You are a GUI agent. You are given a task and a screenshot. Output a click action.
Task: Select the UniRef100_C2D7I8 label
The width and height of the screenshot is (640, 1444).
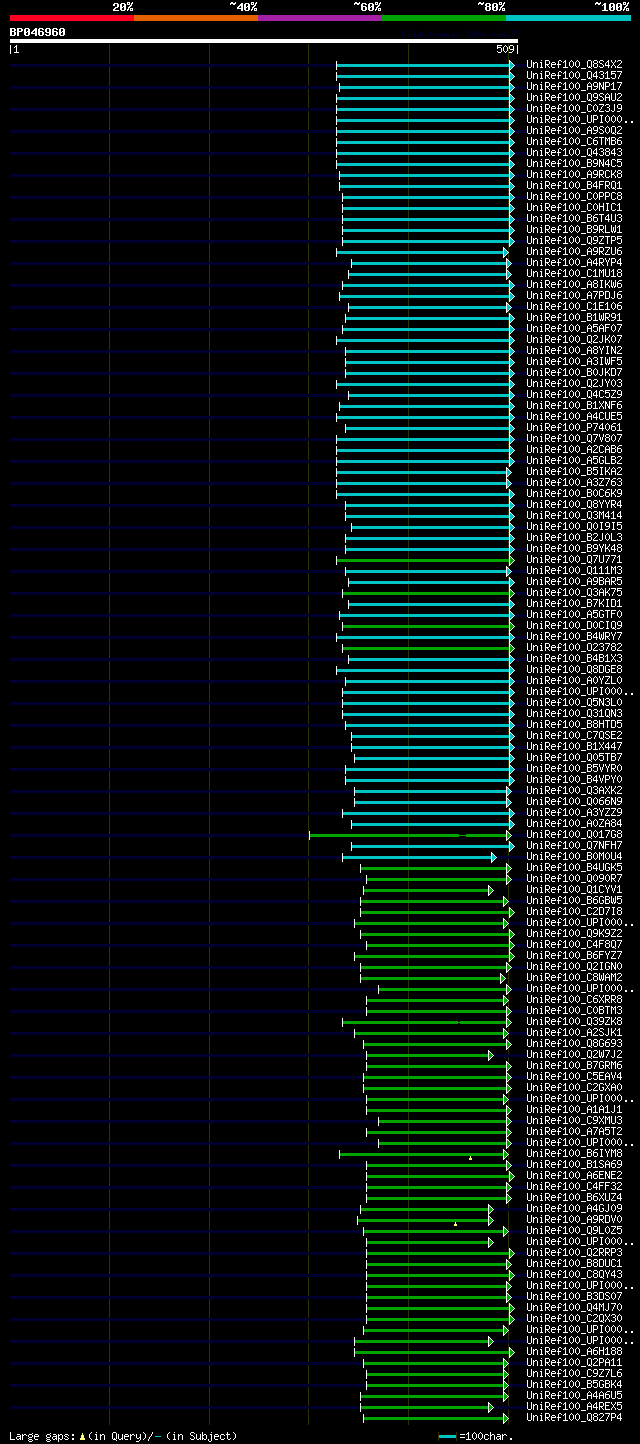click(575, 911)
